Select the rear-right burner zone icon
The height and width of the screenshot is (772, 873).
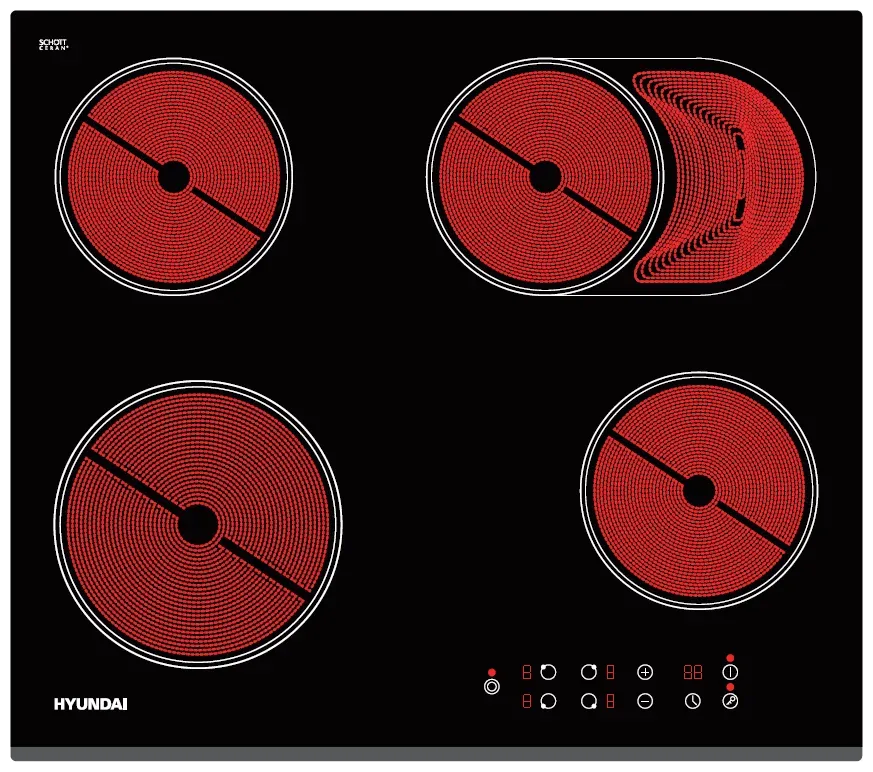point(589,672)
